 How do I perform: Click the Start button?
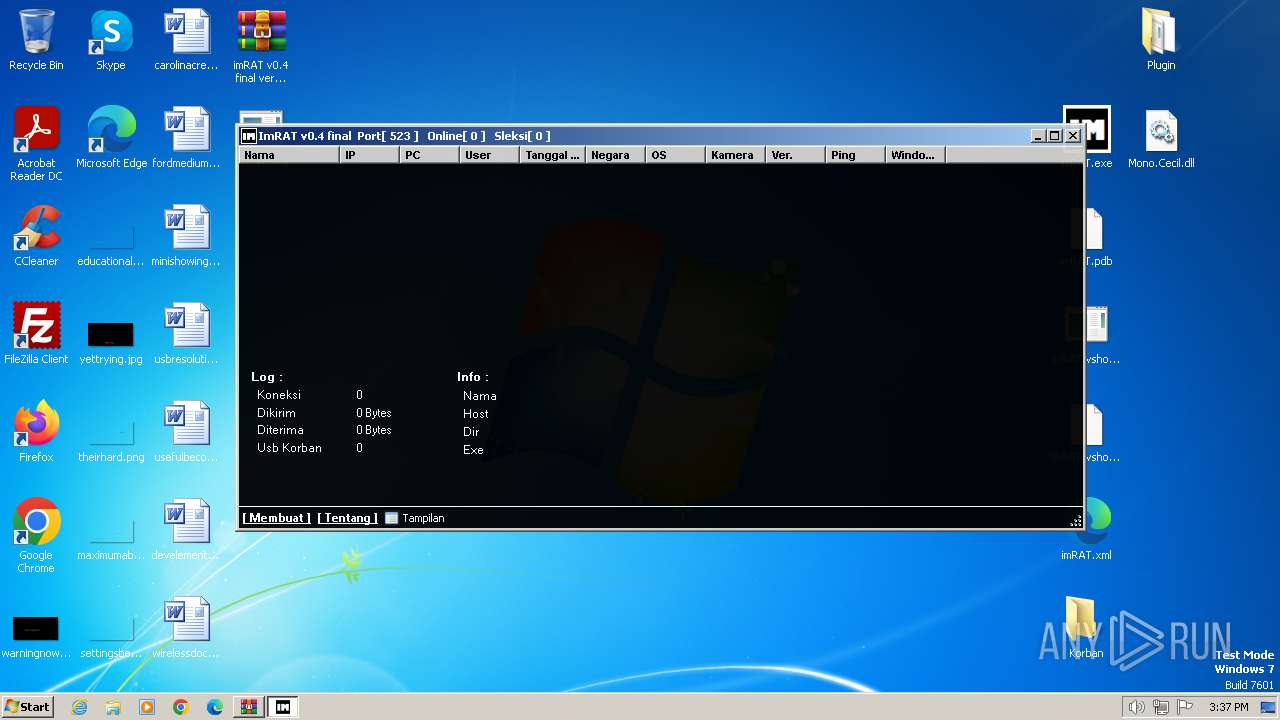[28, 707]
